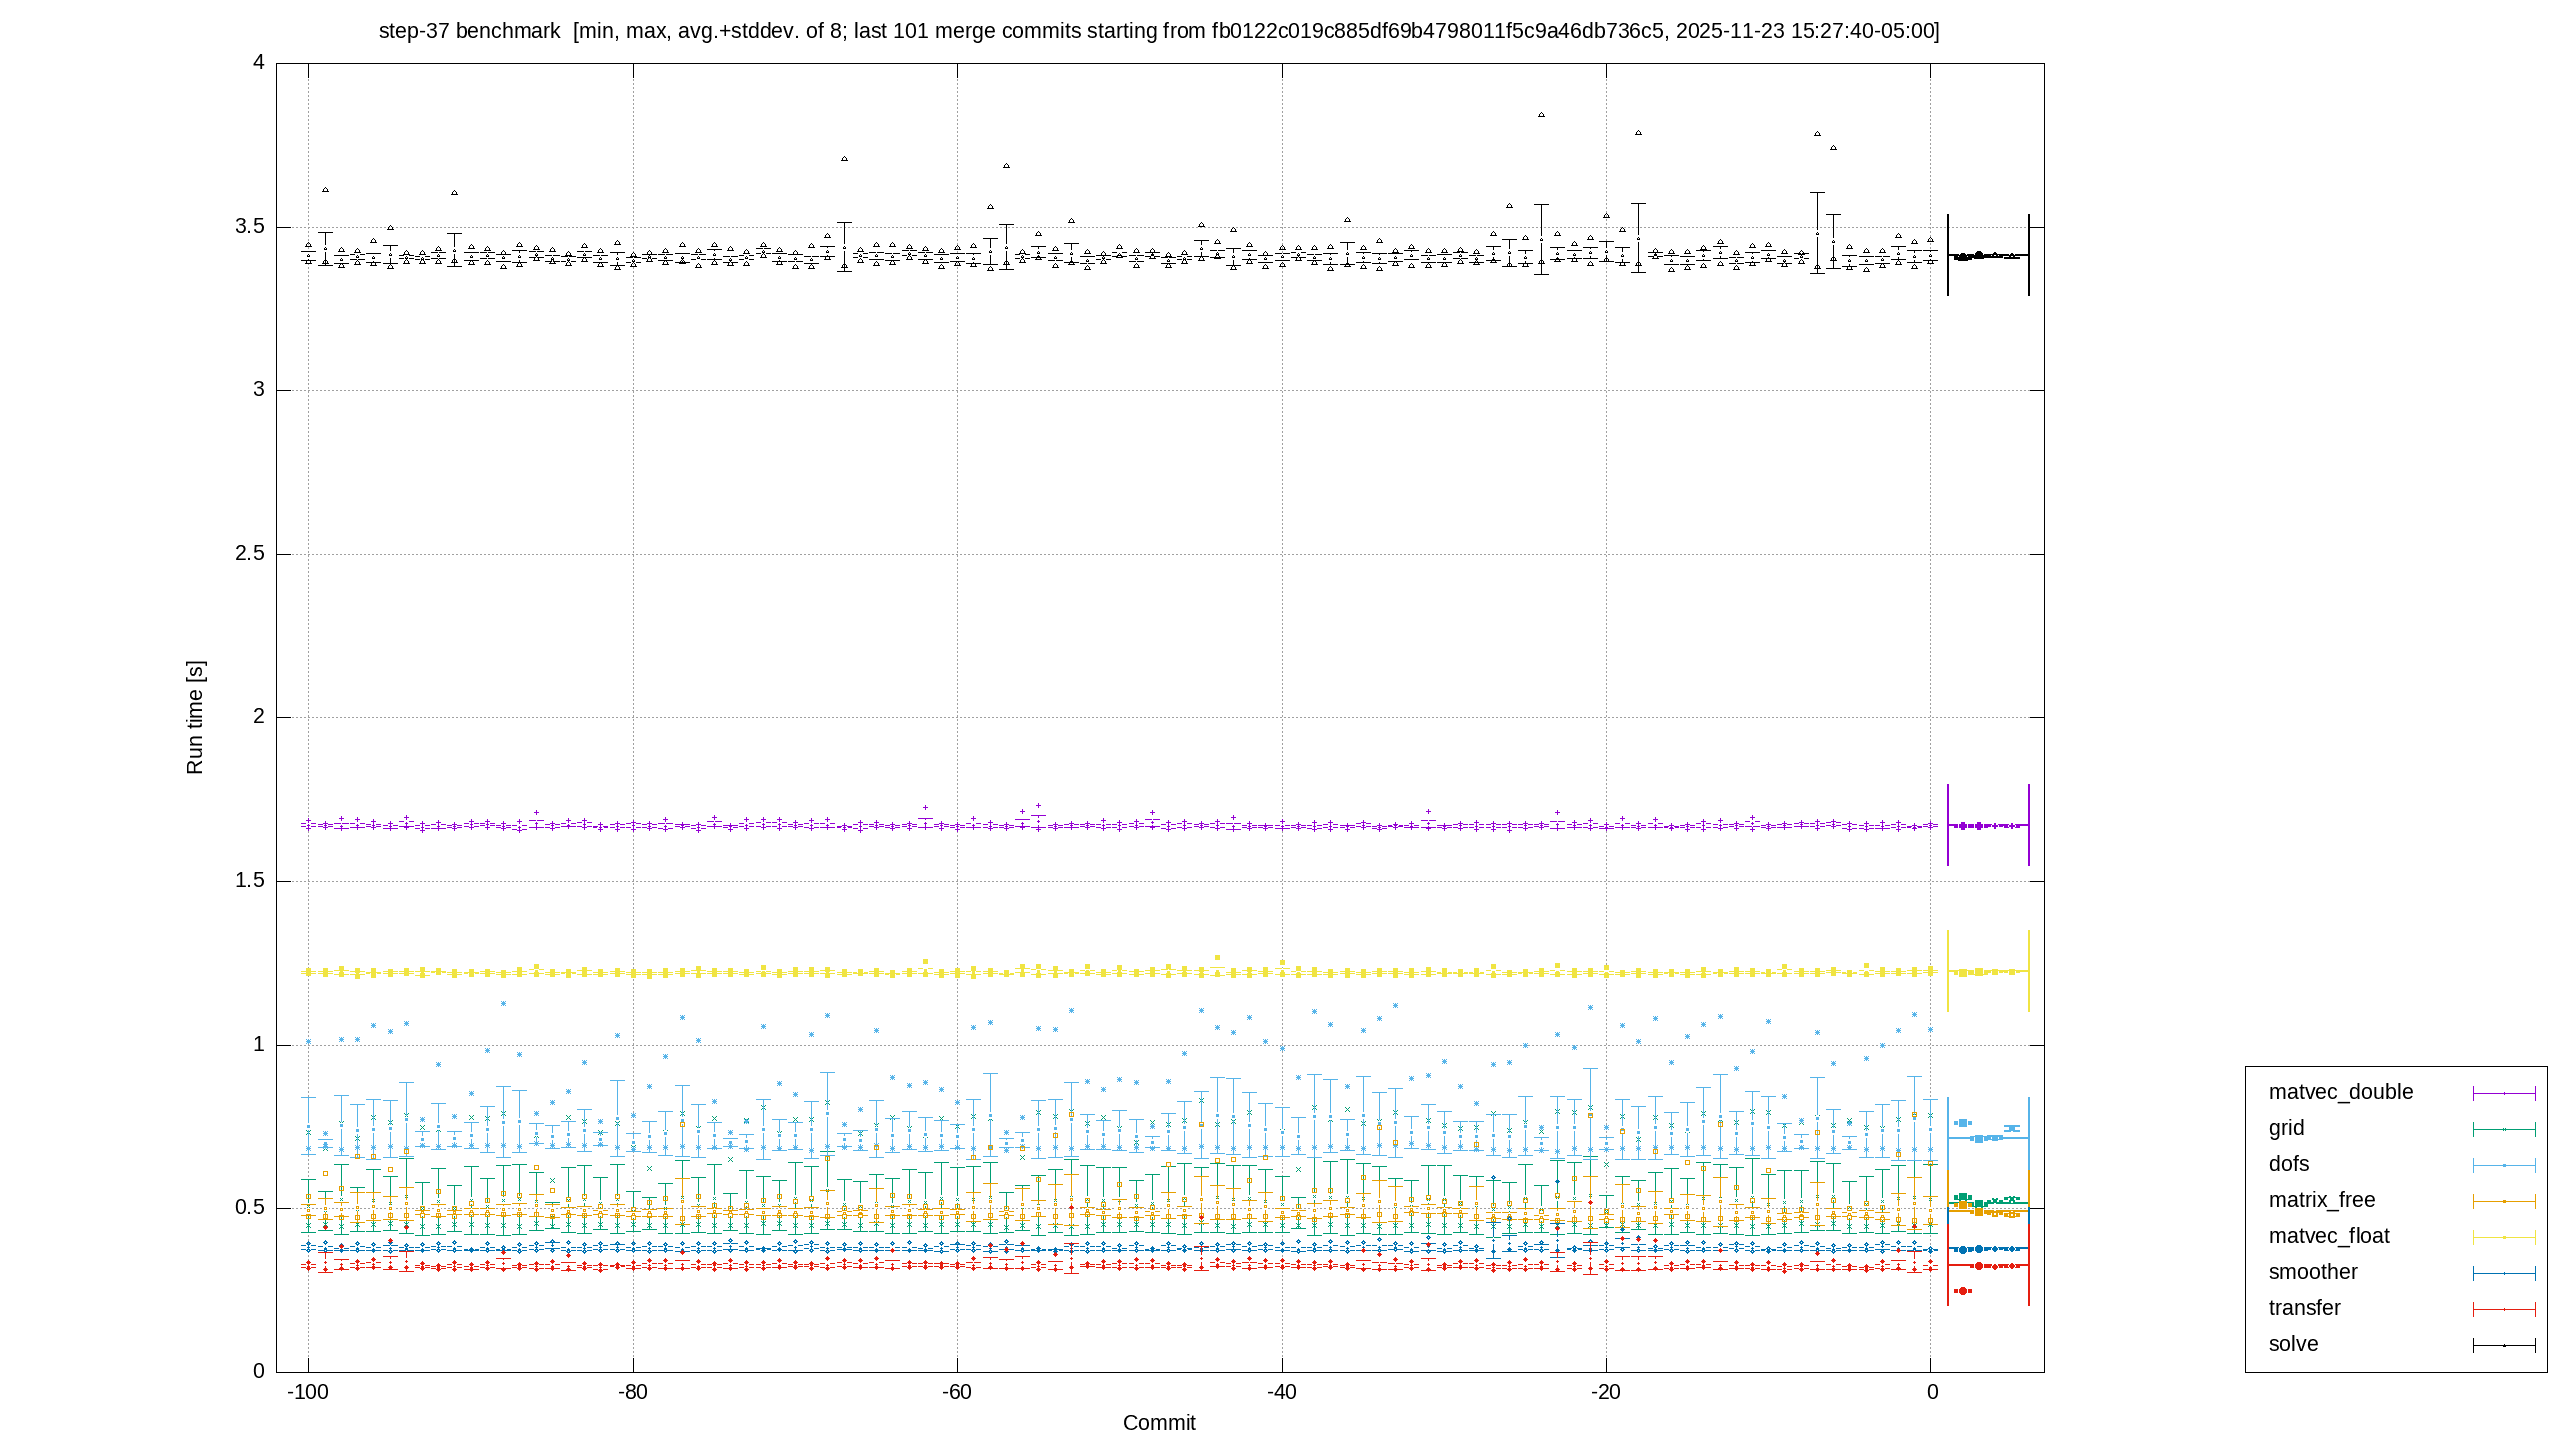Click the black solve summary error bar
2560x1440 pixels.
pos(1988,255)
